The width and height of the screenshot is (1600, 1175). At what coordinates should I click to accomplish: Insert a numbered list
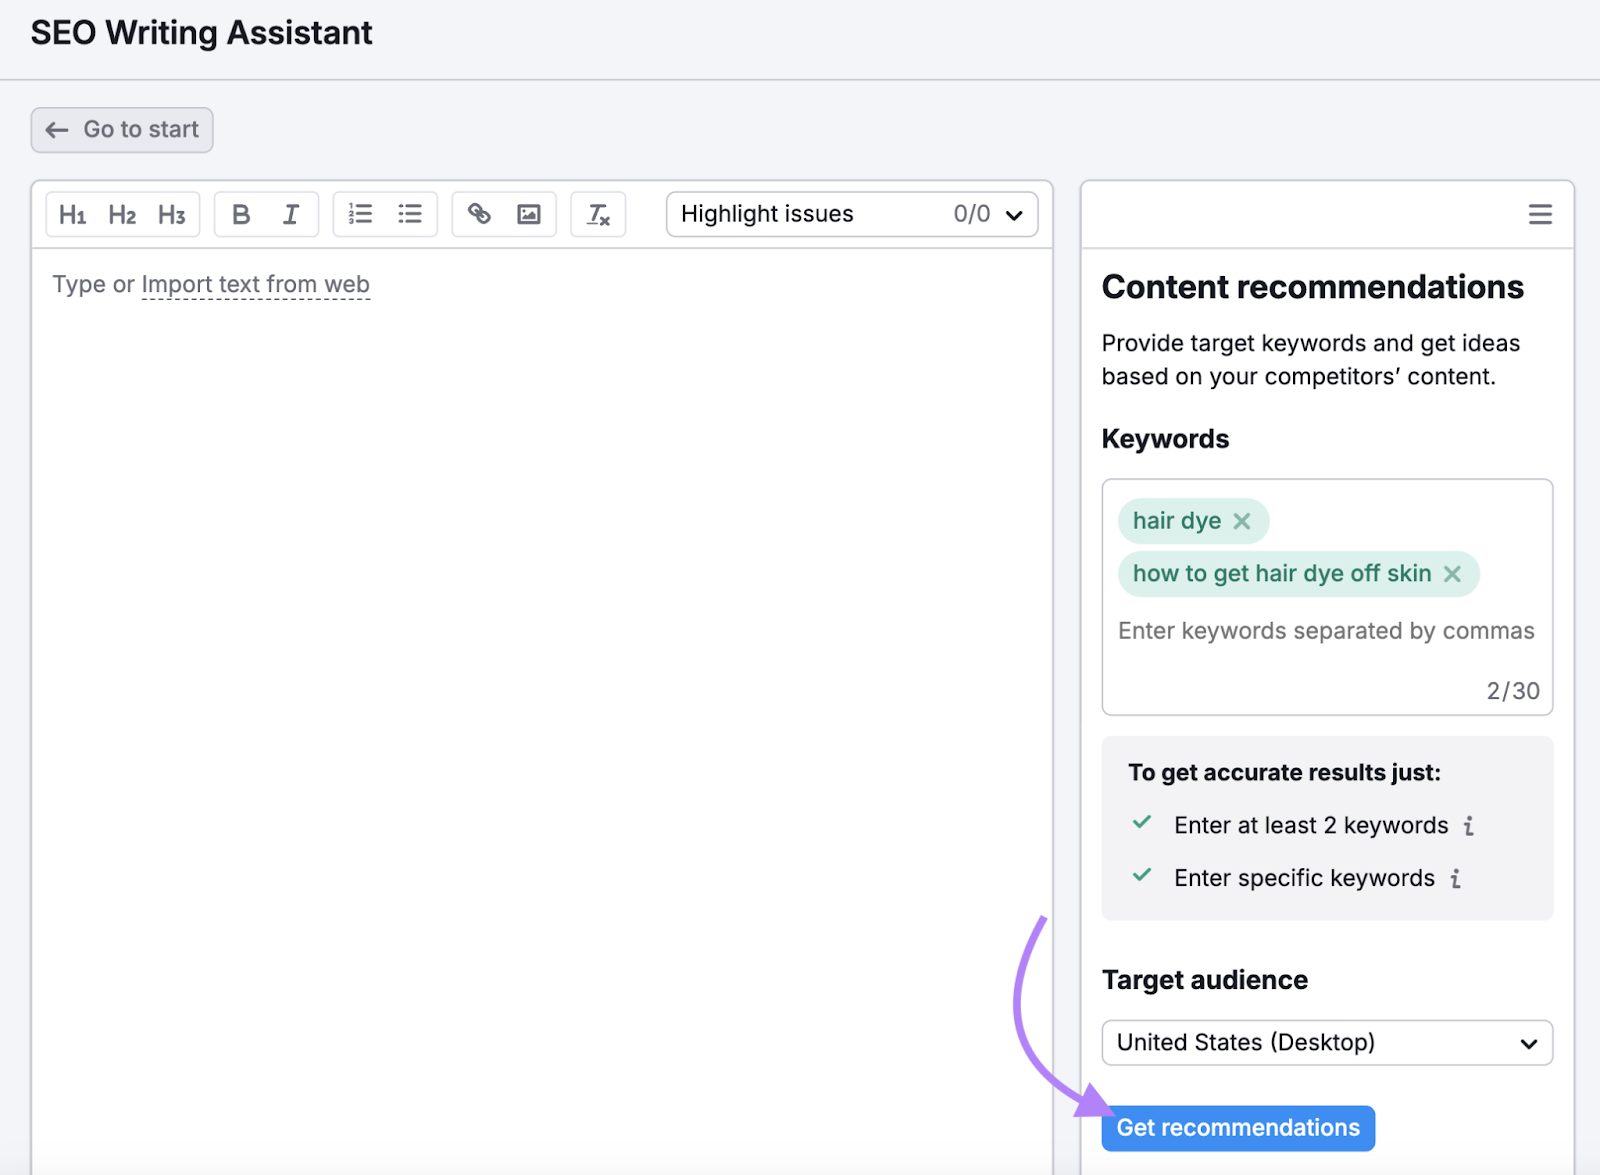coord(360,213)
